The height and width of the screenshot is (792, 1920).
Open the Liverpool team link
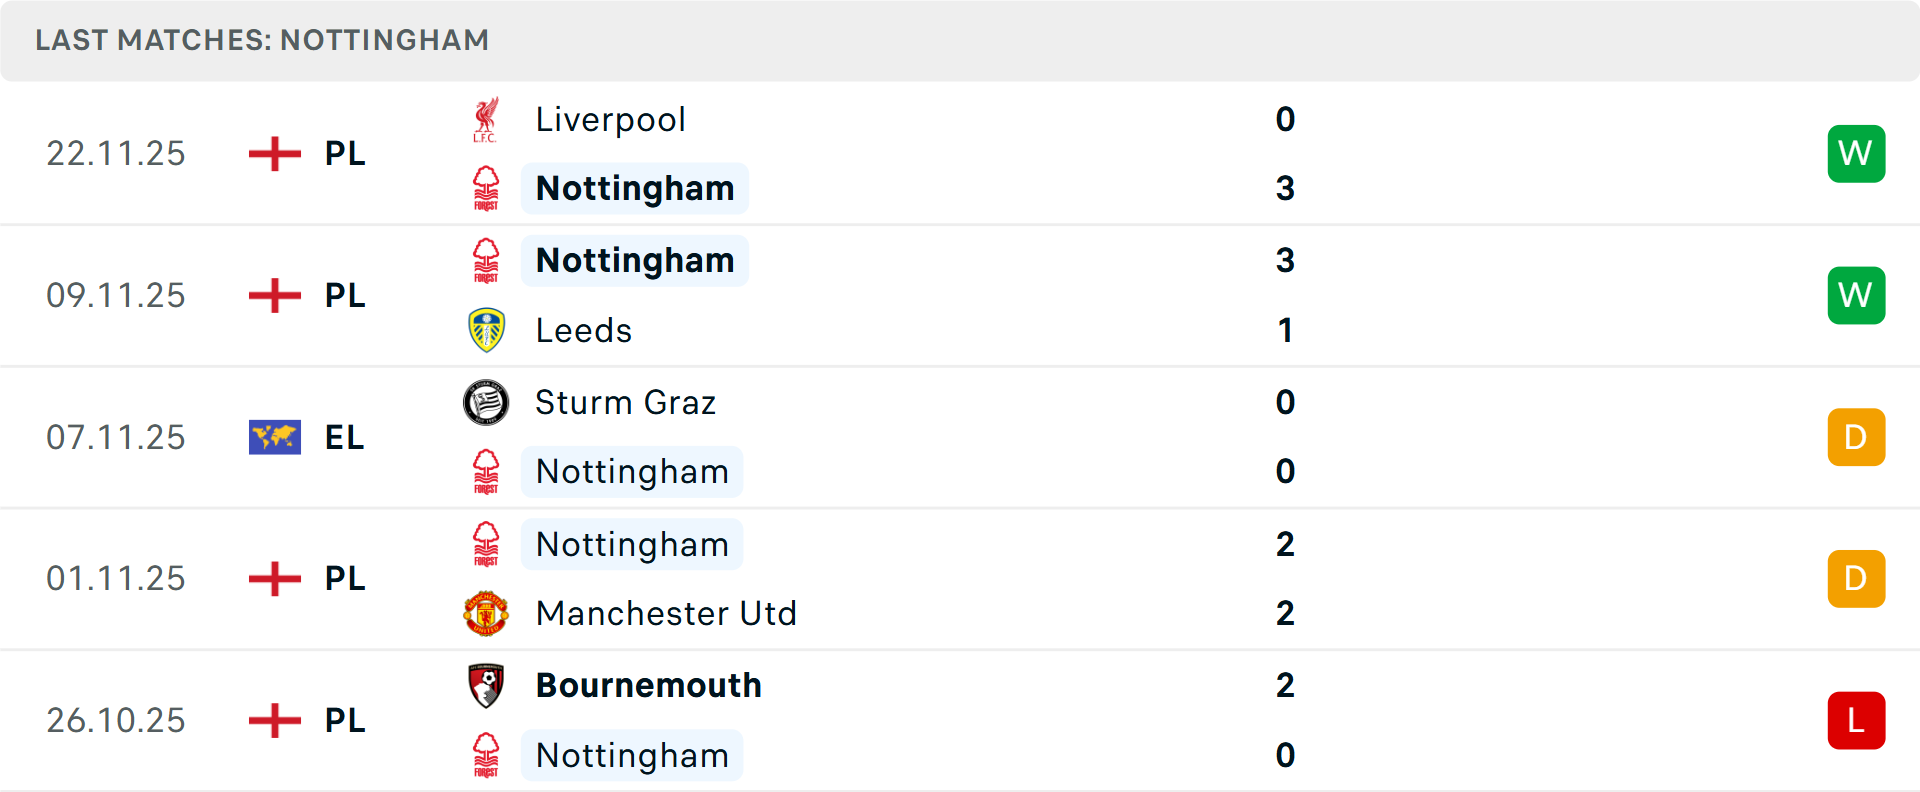pos(610,120)
